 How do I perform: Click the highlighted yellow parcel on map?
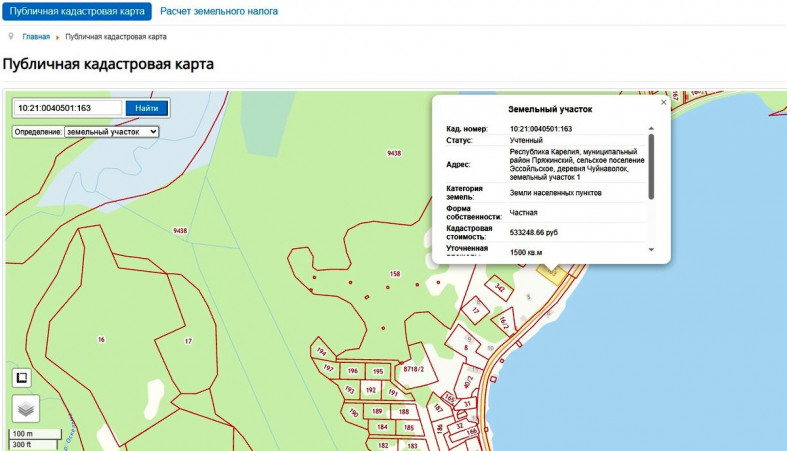pos(549,269)
